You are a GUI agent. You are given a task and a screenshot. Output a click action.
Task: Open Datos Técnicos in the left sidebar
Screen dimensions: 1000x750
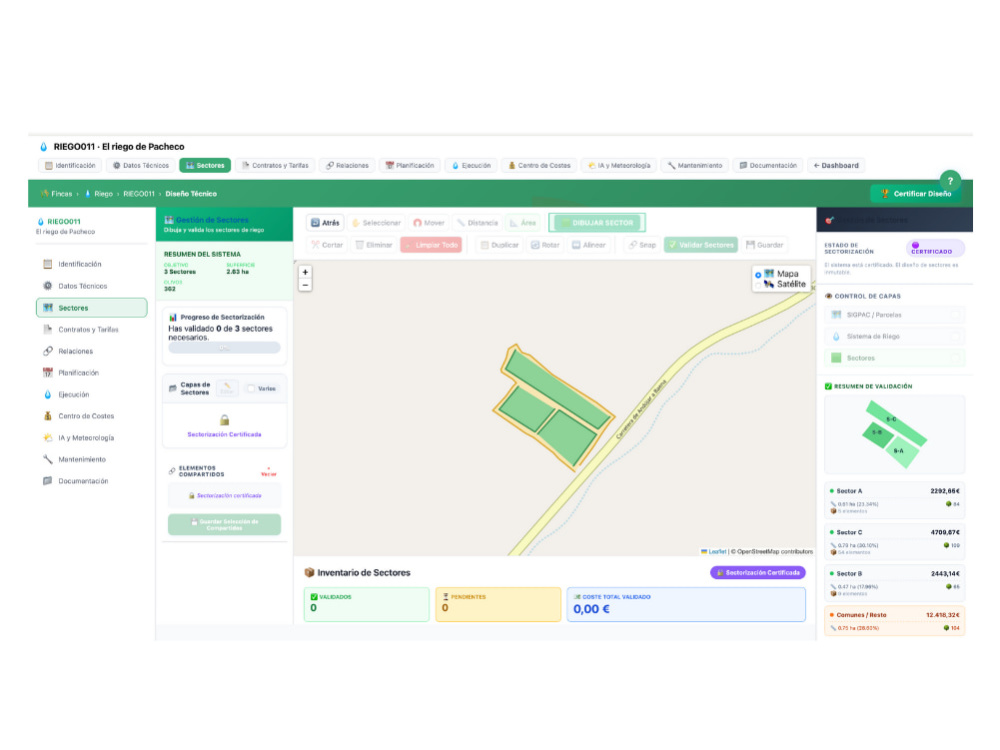pos(91,286)
